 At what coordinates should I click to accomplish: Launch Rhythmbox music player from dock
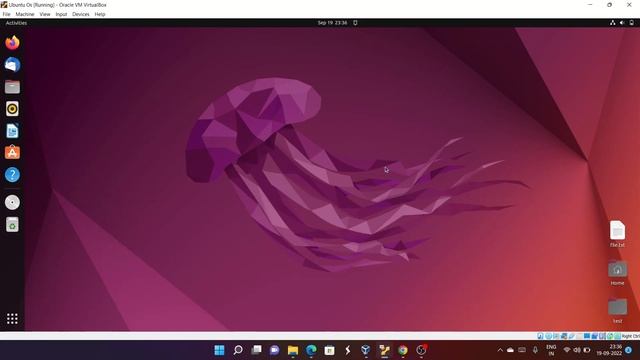tap(12, 109)
